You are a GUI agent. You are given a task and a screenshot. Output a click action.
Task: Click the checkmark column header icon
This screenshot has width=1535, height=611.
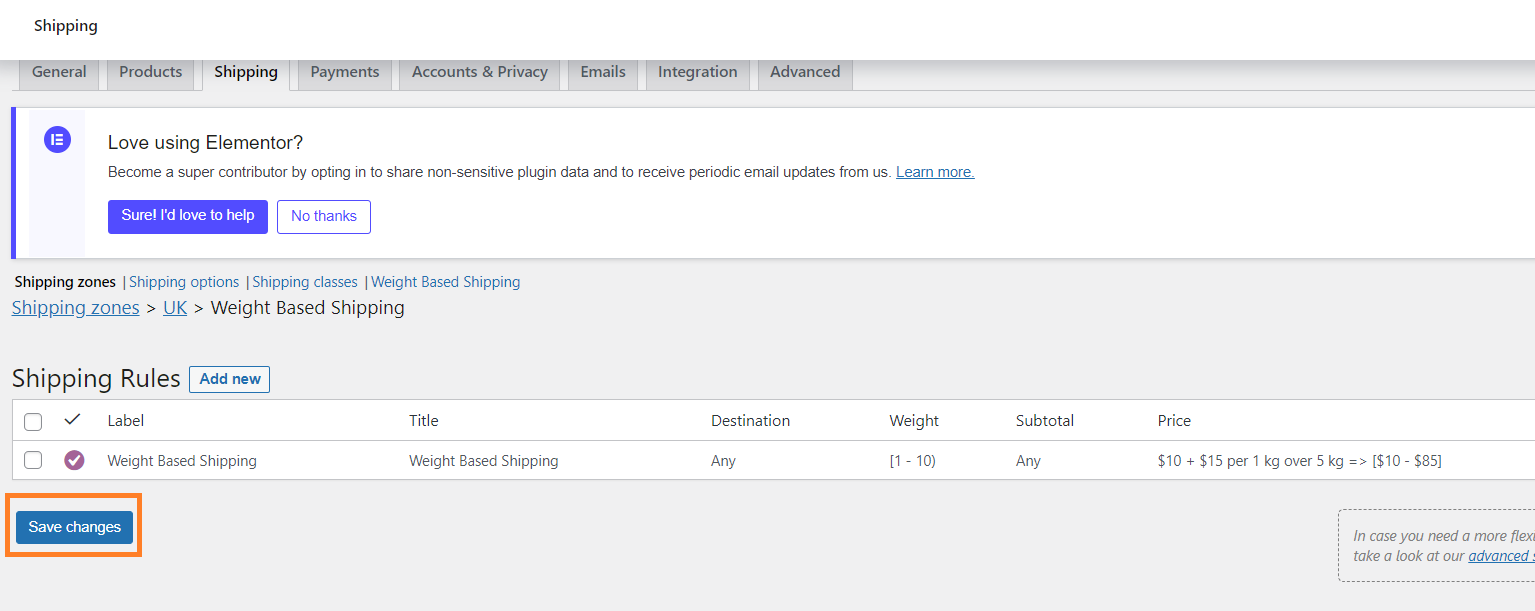tap(72, 420)
